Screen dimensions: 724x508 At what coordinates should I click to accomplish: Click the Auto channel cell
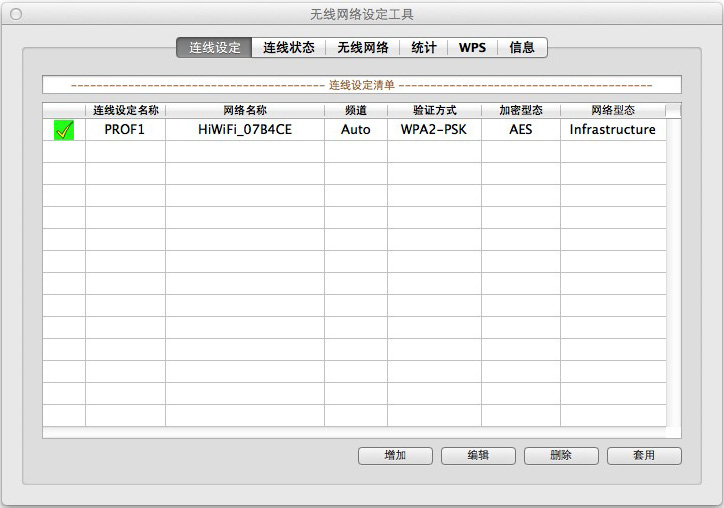click(x=356, y=130)
